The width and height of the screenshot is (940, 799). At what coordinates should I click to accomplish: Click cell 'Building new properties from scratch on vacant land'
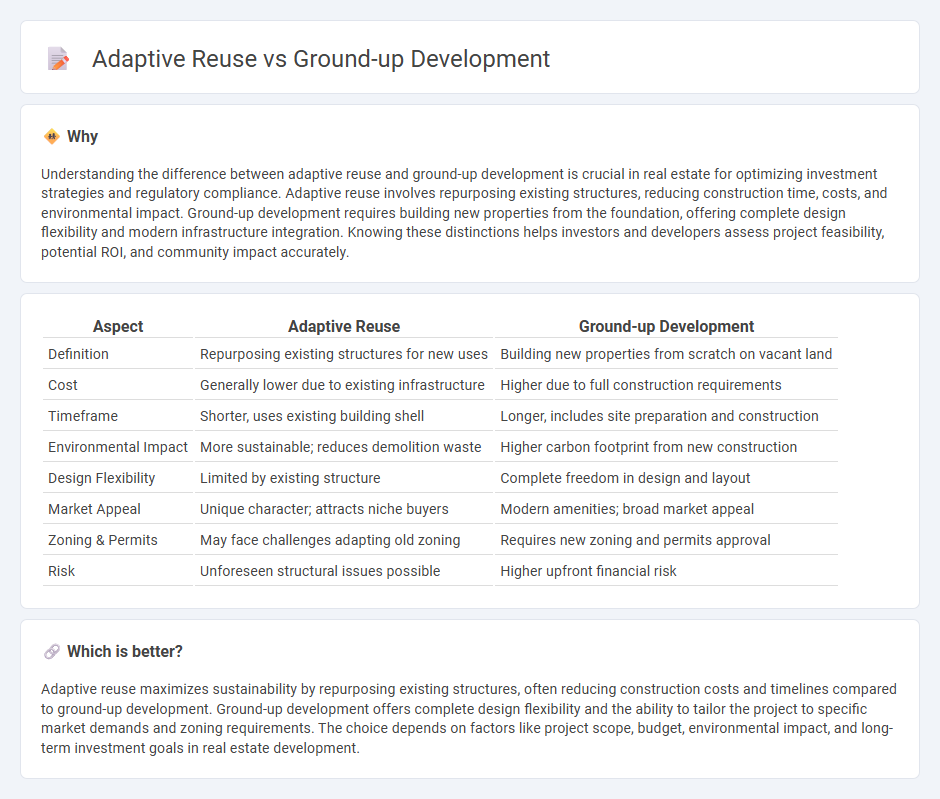[666, 354]
